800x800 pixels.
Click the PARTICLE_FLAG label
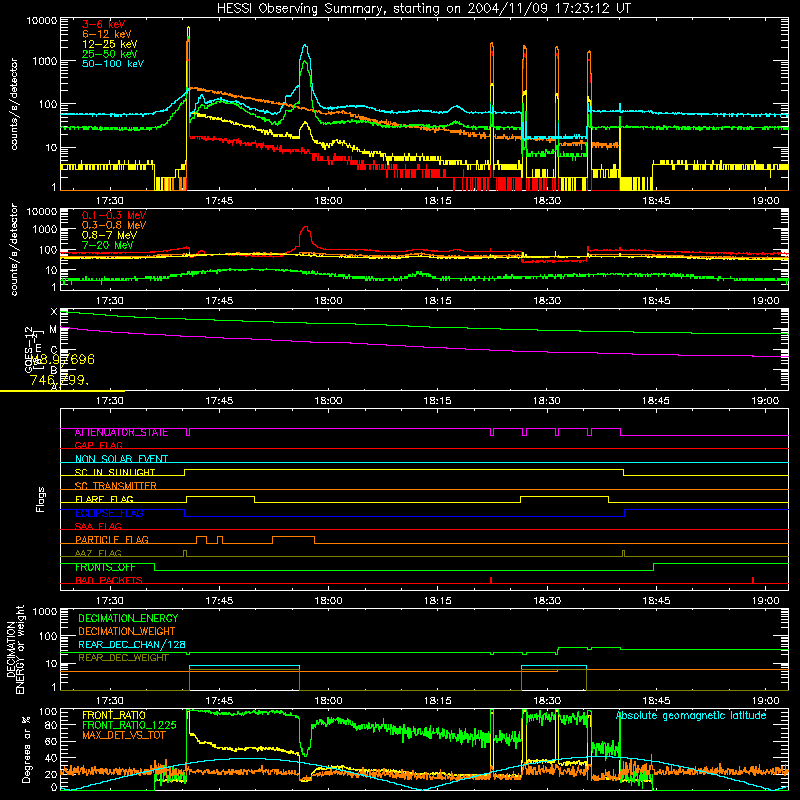[112, 540]
